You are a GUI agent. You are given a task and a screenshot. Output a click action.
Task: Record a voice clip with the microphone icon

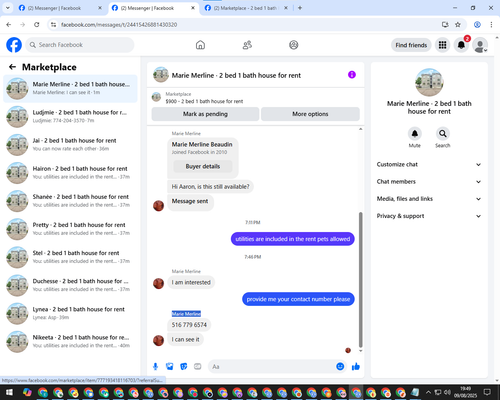(x=155, y=367)
